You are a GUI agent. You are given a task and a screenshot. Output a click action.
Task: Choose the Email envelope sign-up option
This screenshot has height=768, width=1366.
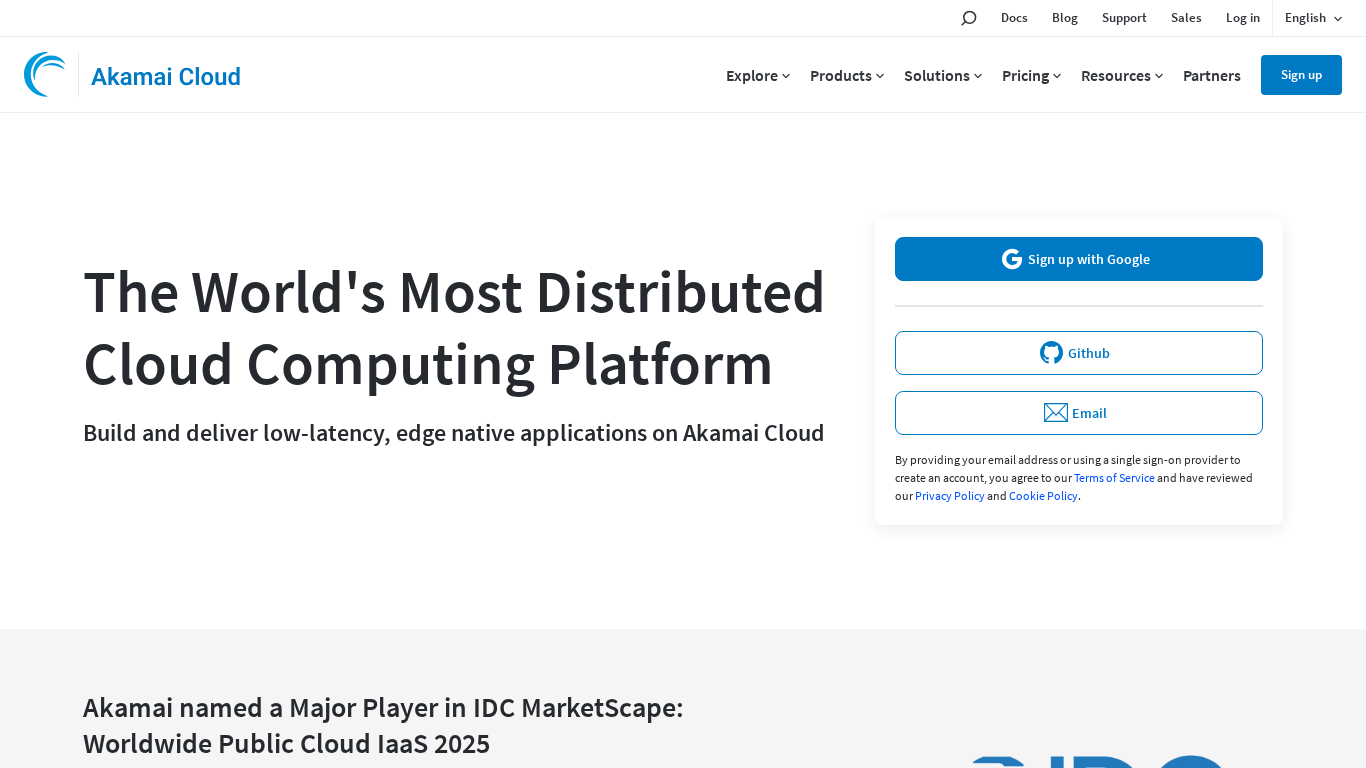[1078, 412]
